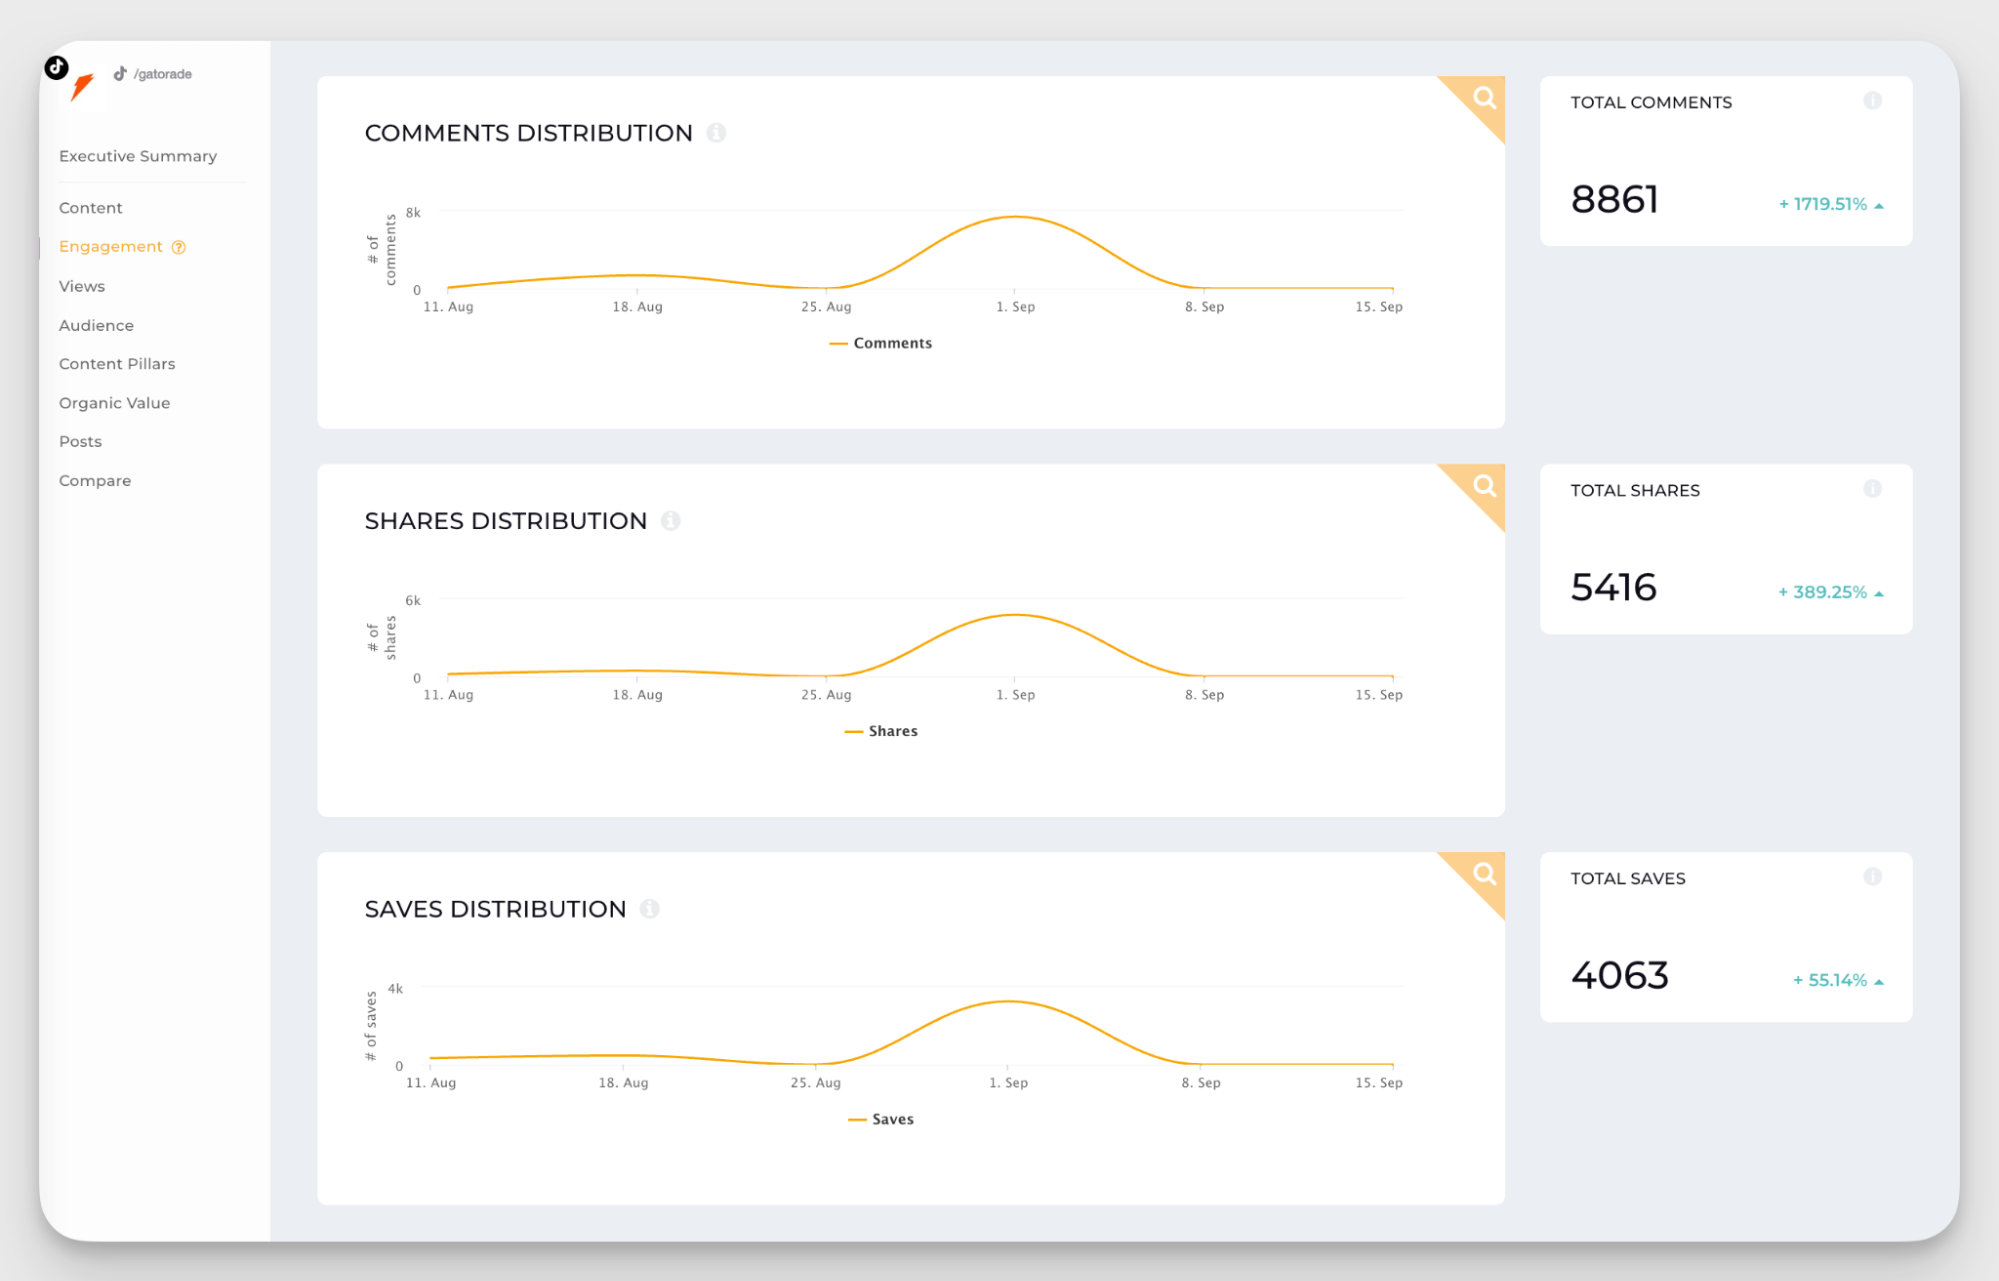Click the /gatorade profile link
This screenshot has height=1281, width=1999.
click(162, 74)
